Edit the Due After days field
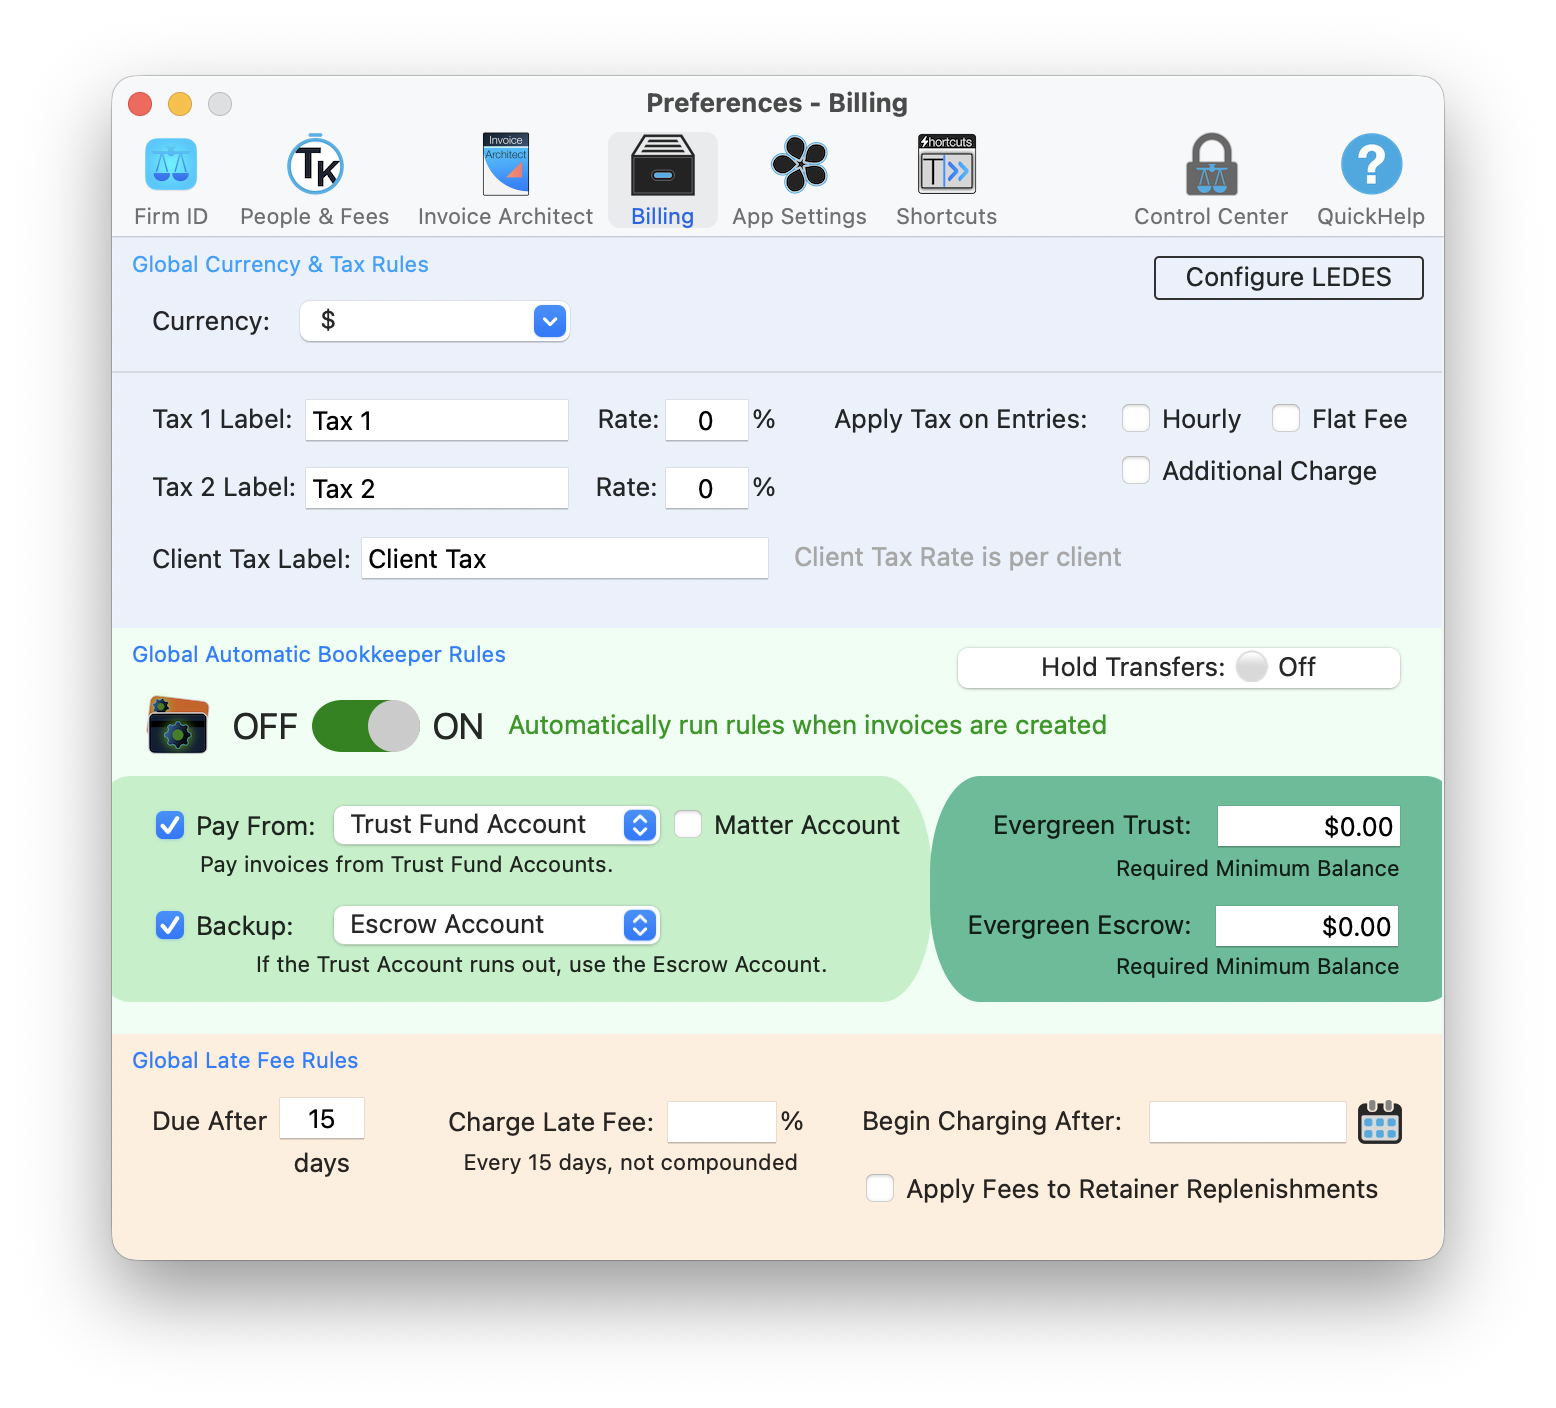This screenshot has width=1556, height=1408. (322, 1119)
